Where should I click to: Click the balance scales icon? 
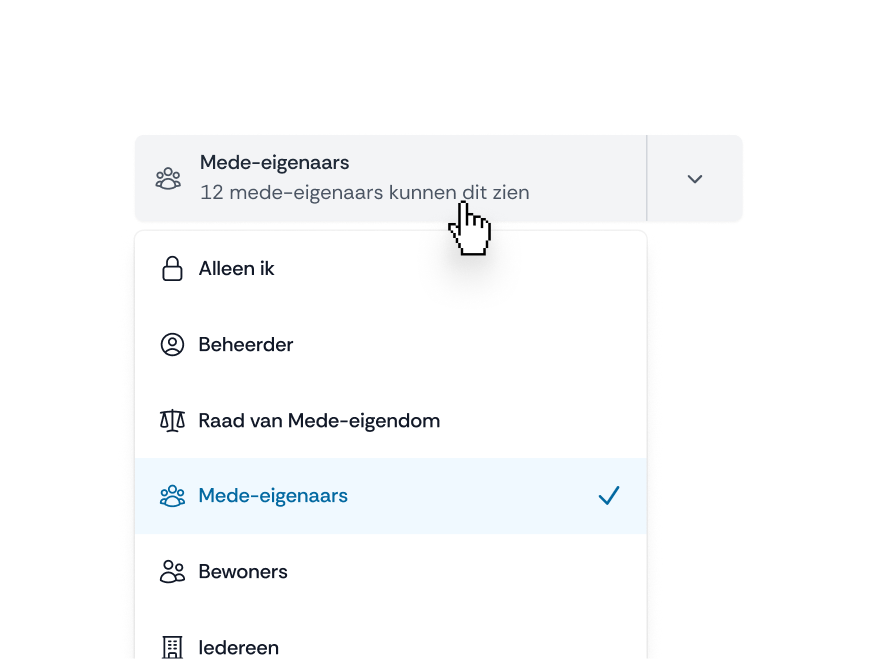click(x=172, y=421)
